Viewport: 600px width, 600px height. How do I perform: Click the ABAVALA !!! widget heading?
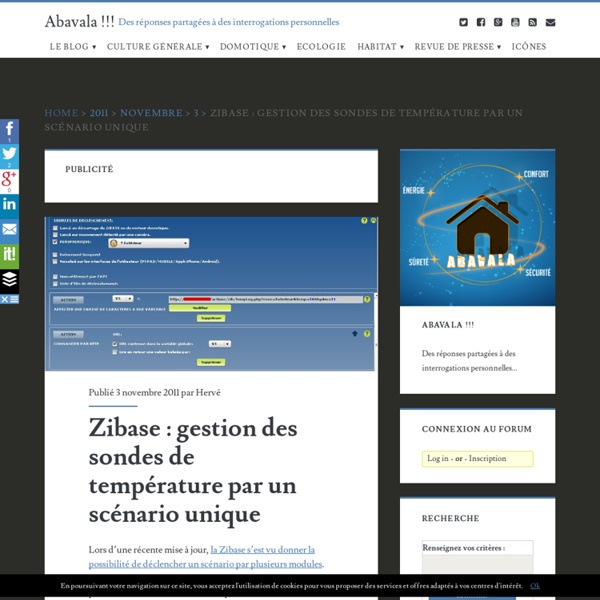tap(448, 325)
